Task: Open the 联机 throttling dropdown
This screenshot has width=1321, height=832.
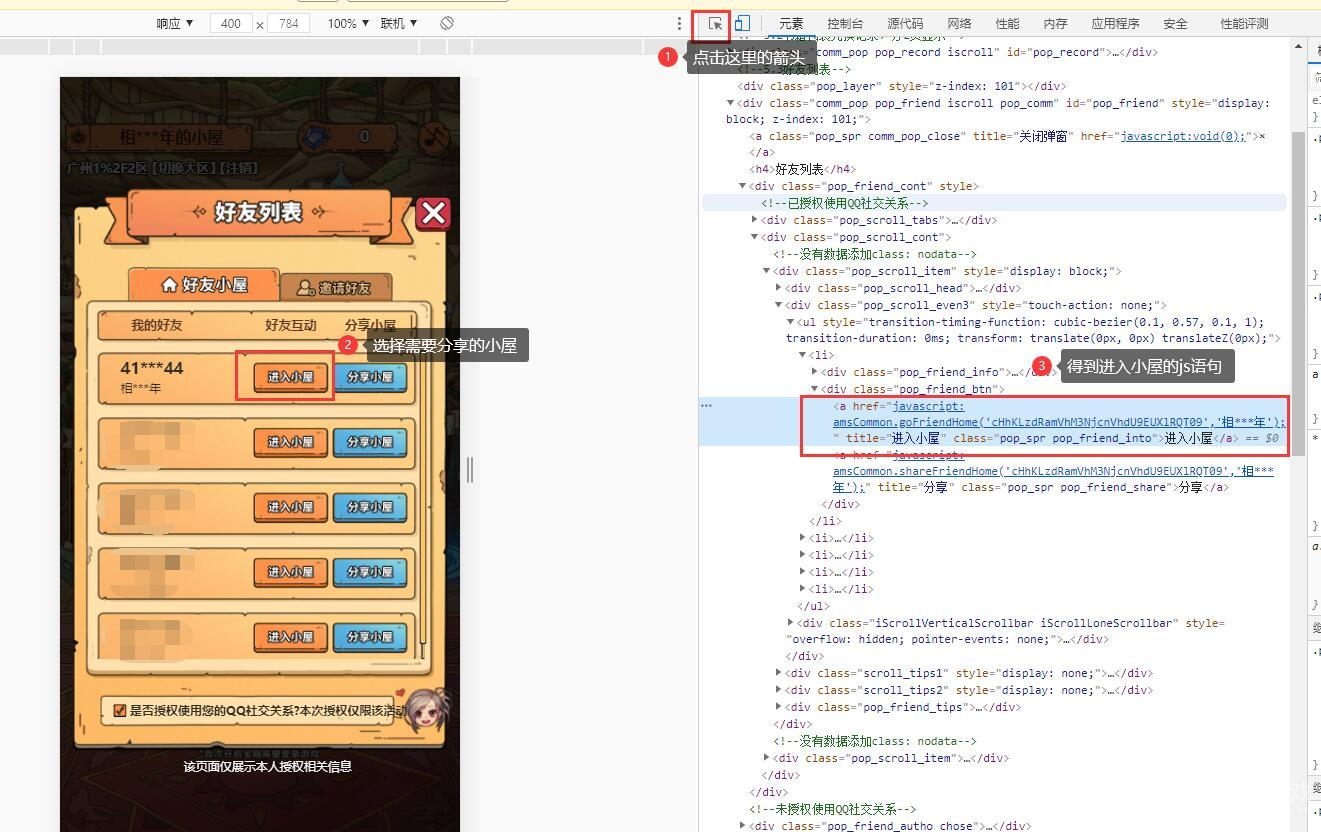Action: click(x=399, y=23)
